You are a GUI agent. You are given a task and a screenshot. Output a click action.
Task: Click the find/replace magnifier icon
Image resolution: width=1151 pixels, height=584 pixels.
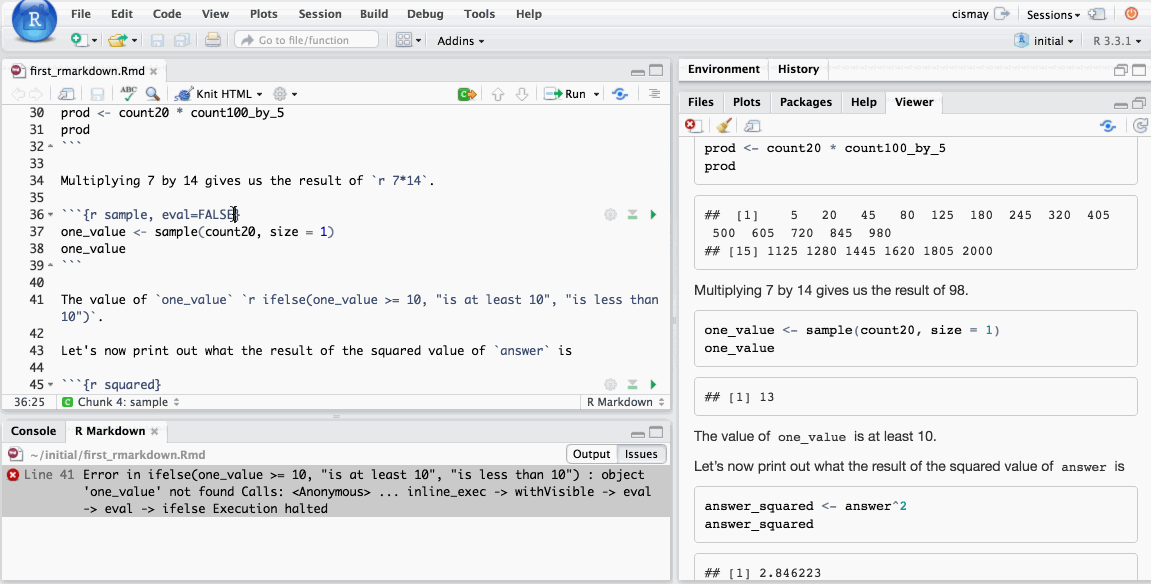coord(153,94)
